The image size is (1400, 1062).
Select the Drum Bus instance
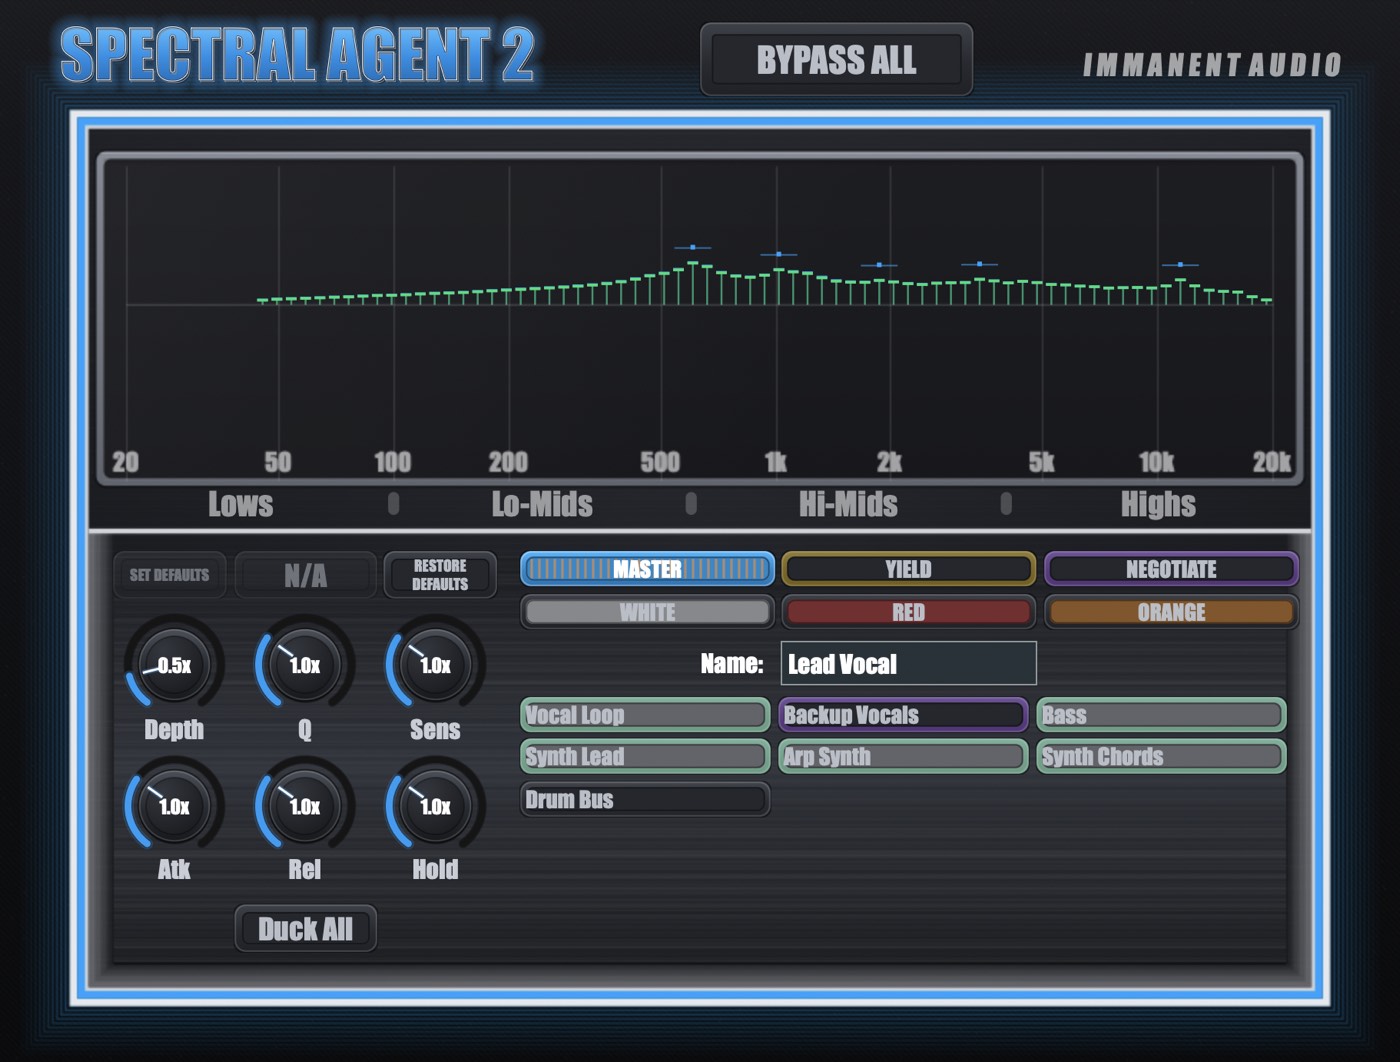pyautogui.click(x=645, y=799)
